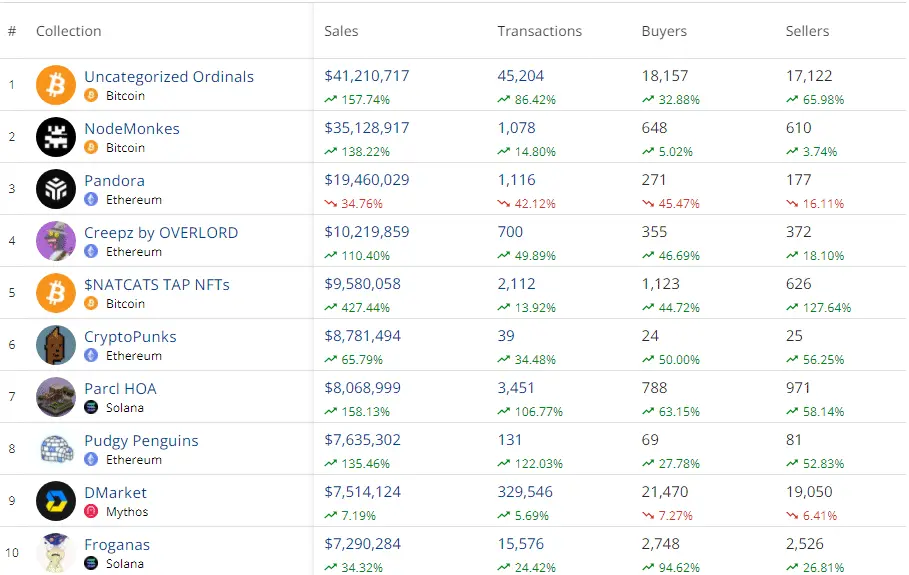The height and width of the screenshot is (575, 909).
Task: Click the sellers count 19,050
Action: pos(809,492)
